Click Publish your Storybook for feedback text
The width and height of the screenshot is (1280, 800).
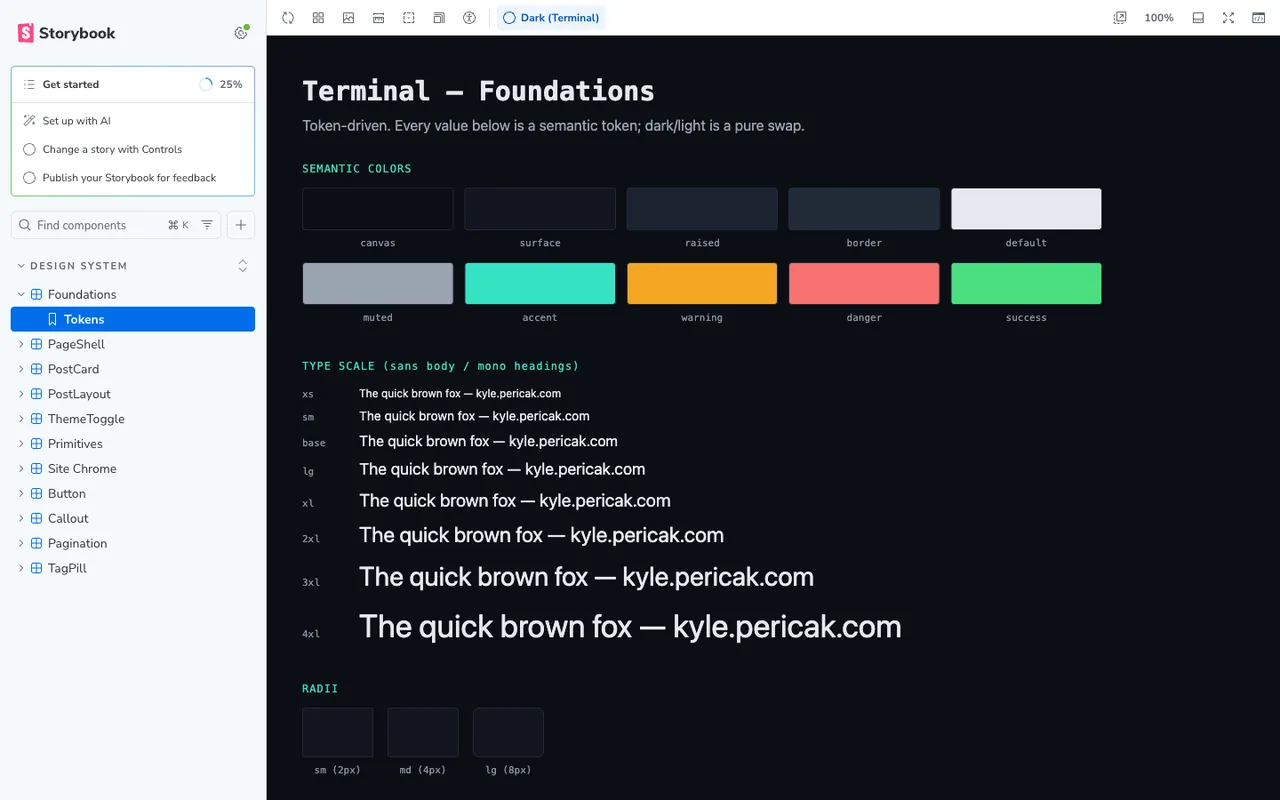[x=129, y=178]
